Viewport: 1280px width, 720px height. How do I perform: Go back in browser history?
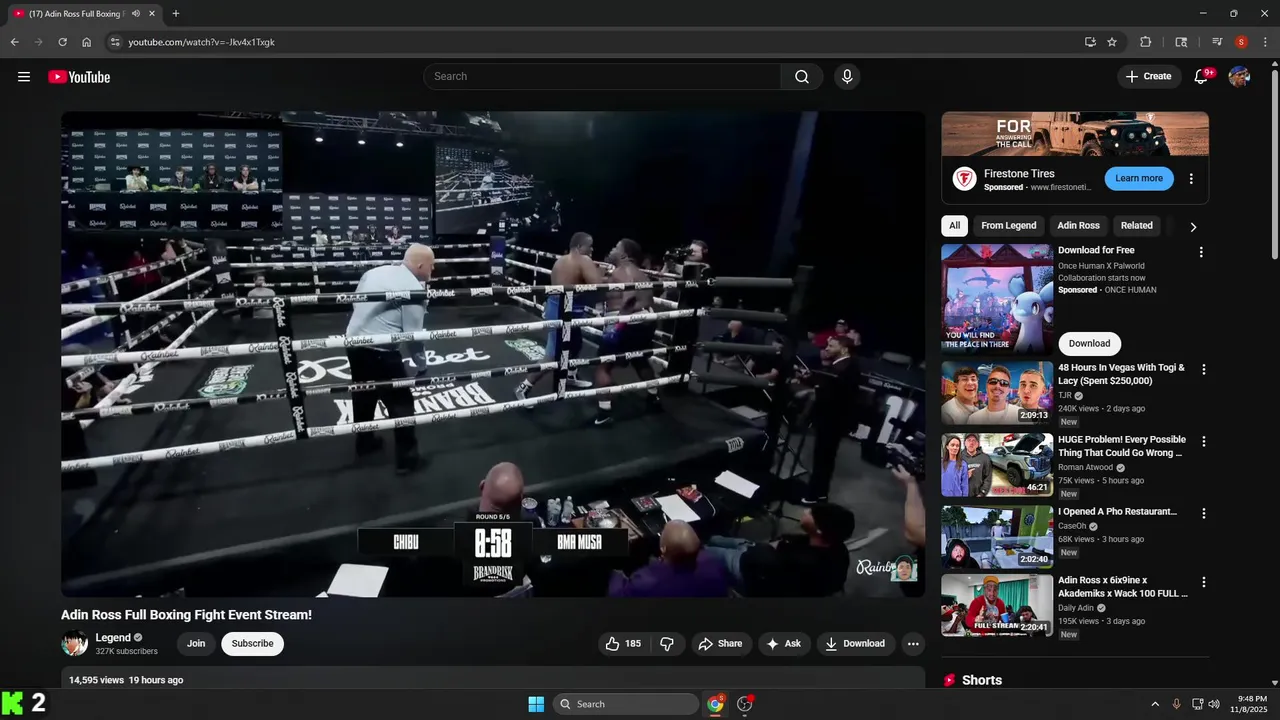tap(14, 42)
